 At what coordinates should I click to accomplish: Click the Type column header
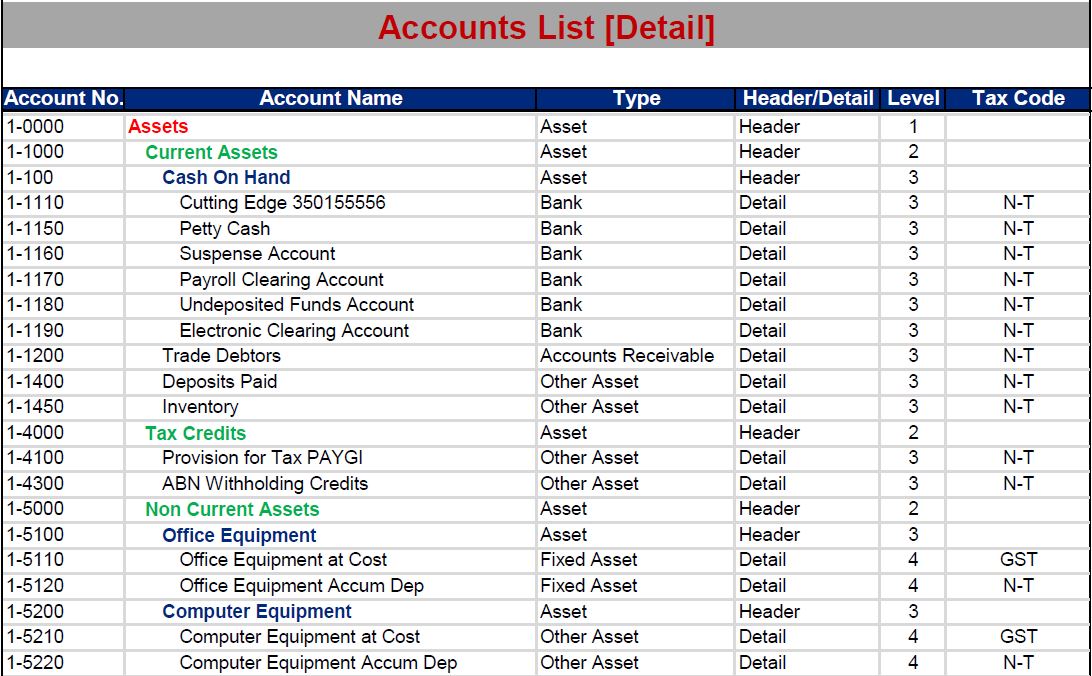click(637, 98)
